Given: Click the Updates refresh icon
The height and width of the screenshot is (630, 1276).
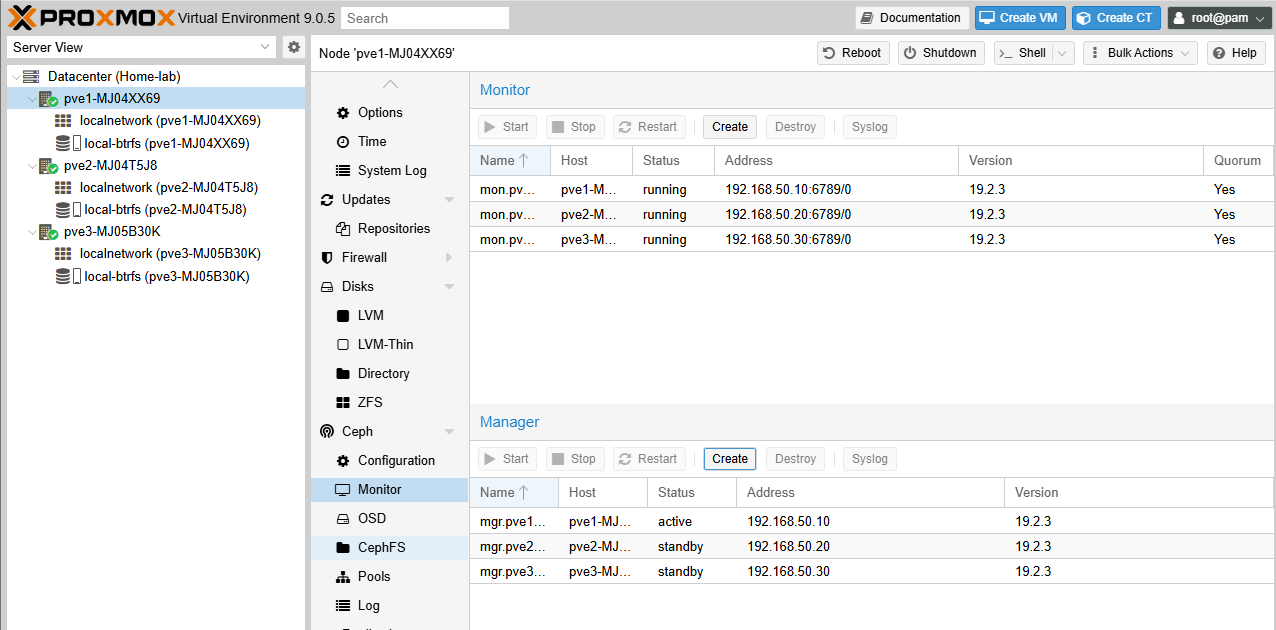Looking at the screenshot, I should [327, 200].
